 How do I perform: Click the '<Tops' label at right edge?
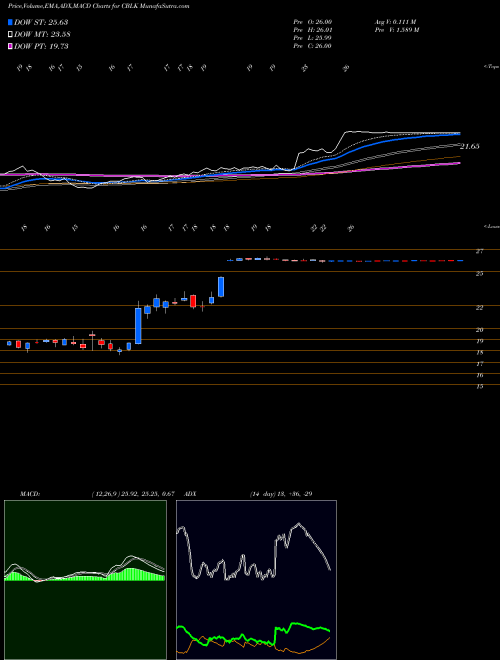pyautogui.click(x=491, y=67)
